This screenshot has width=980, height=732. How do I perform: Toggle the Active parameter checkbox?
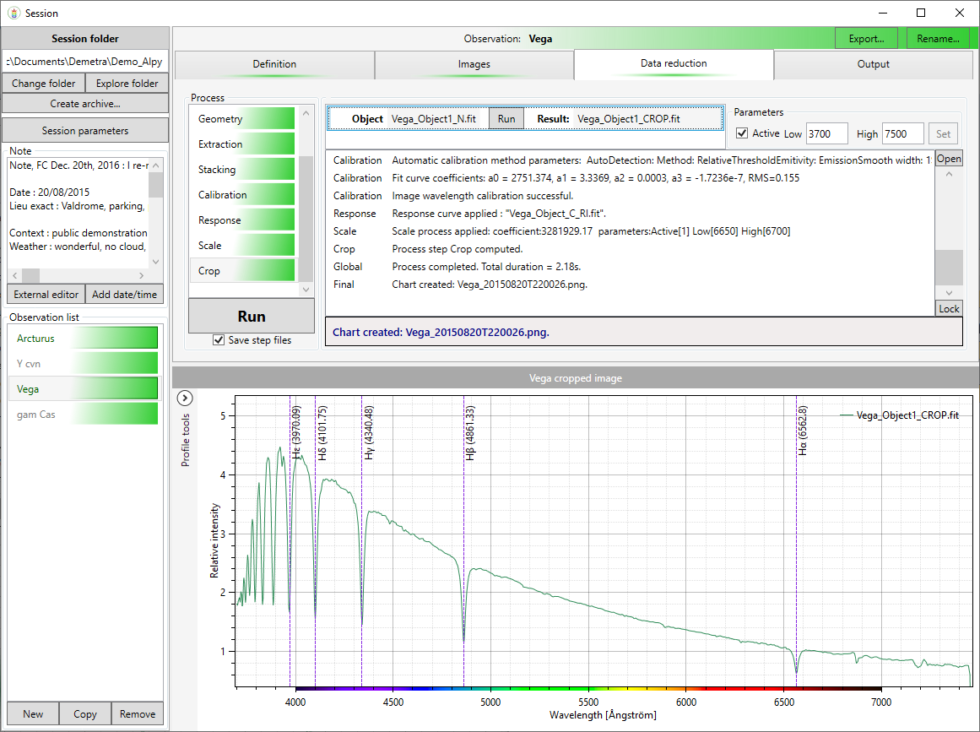click(741, 133)
